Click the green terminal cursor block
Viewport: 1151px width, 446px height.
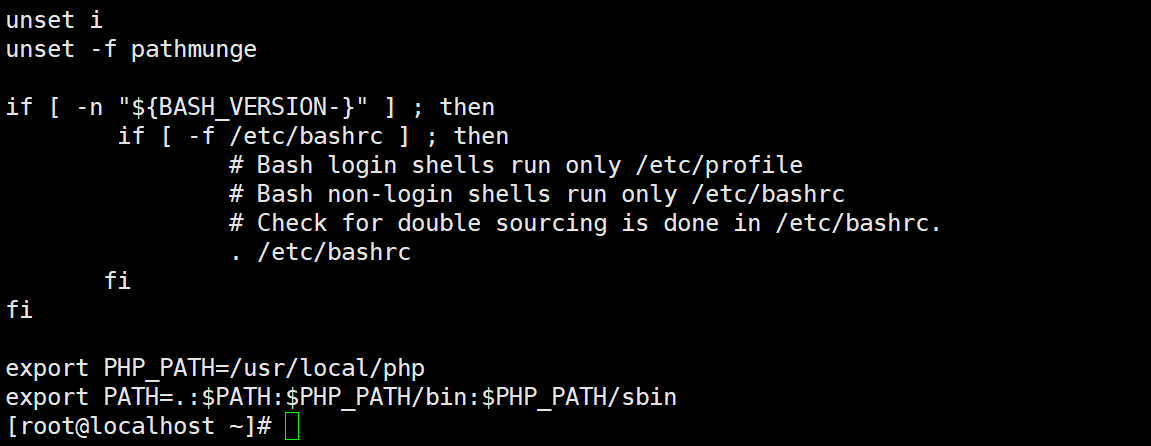292,426
